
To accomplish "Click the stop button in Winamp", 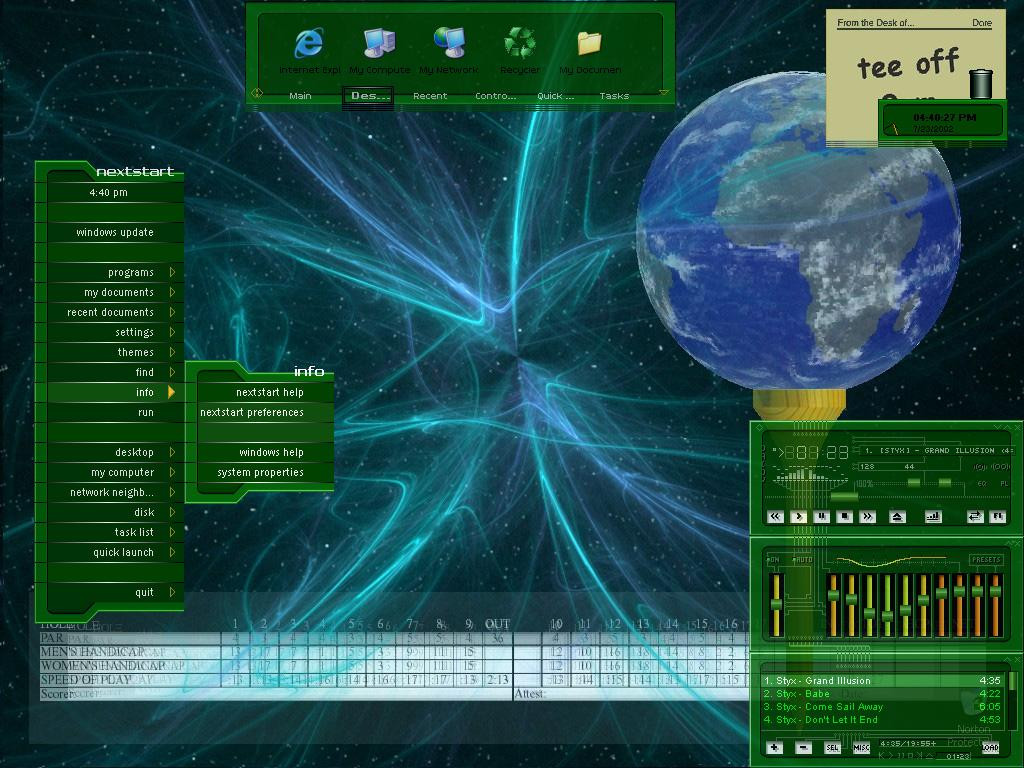I will click(x=844, y=517).
